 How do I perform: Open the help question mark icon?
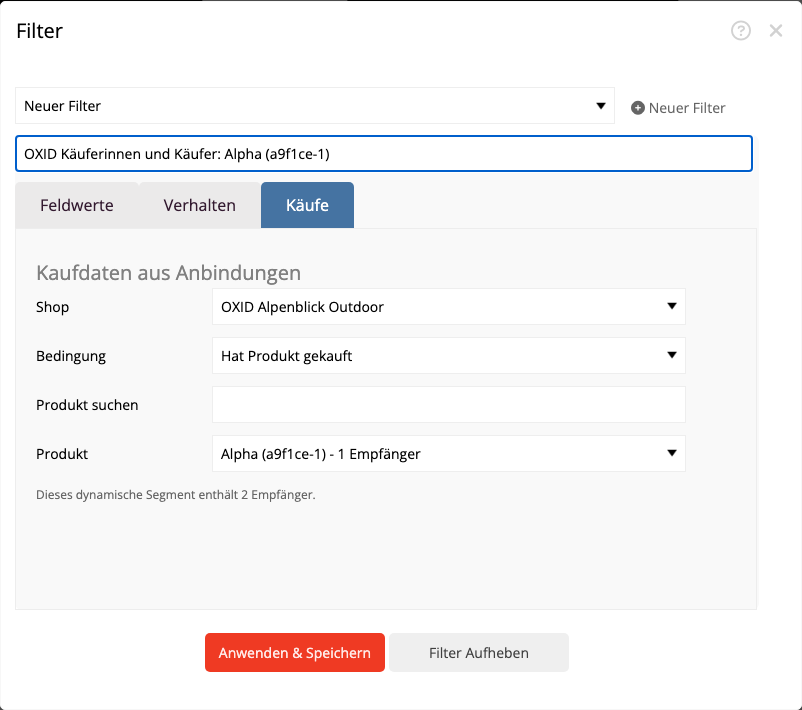741,31
